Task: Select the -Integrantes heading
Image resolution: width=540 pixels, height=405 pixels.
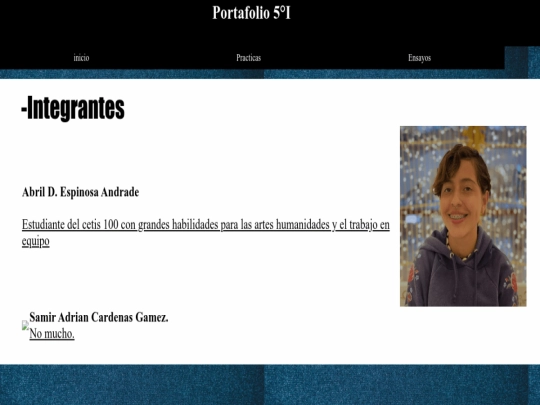Action: (x=73, y=108)
